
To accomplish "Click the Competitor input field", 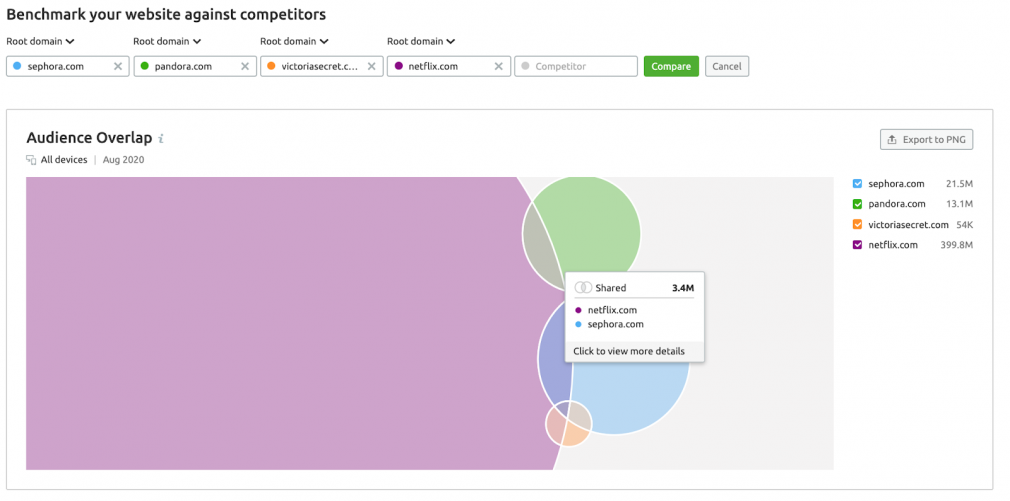I will coord(576,66).
